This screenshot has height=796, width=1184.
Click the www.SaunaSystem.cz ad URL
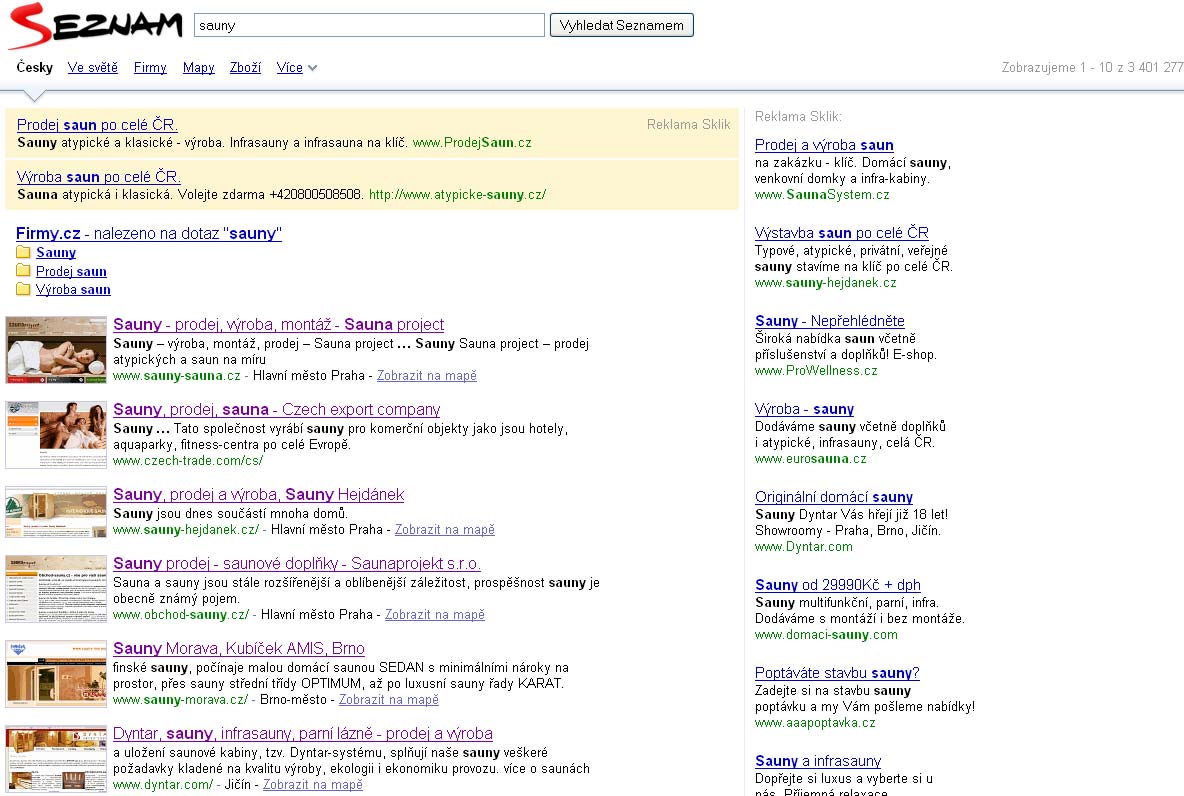[x=822, y=195]
